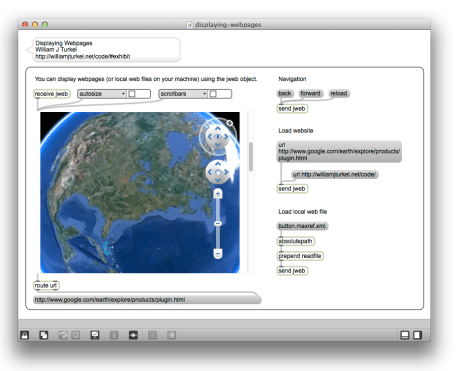460x371 pixels.
Task: Open the inspector 'i' icon
Action: pyautogui.click(x=114, y=335)
